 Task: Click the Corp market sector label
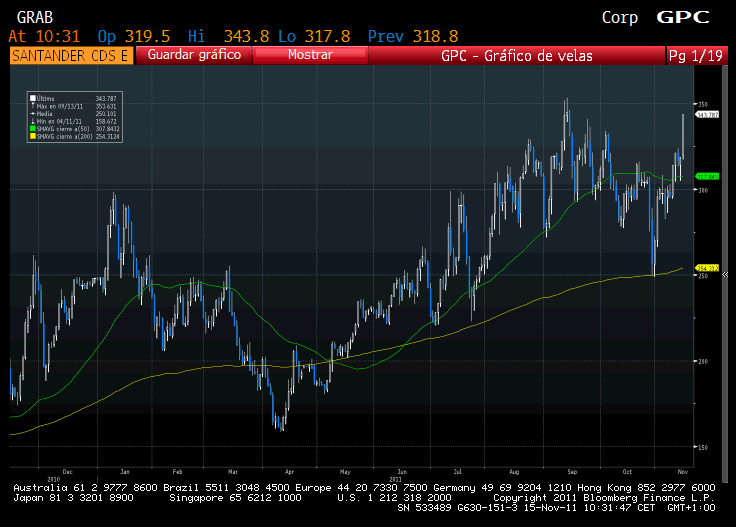pos(620,17)
